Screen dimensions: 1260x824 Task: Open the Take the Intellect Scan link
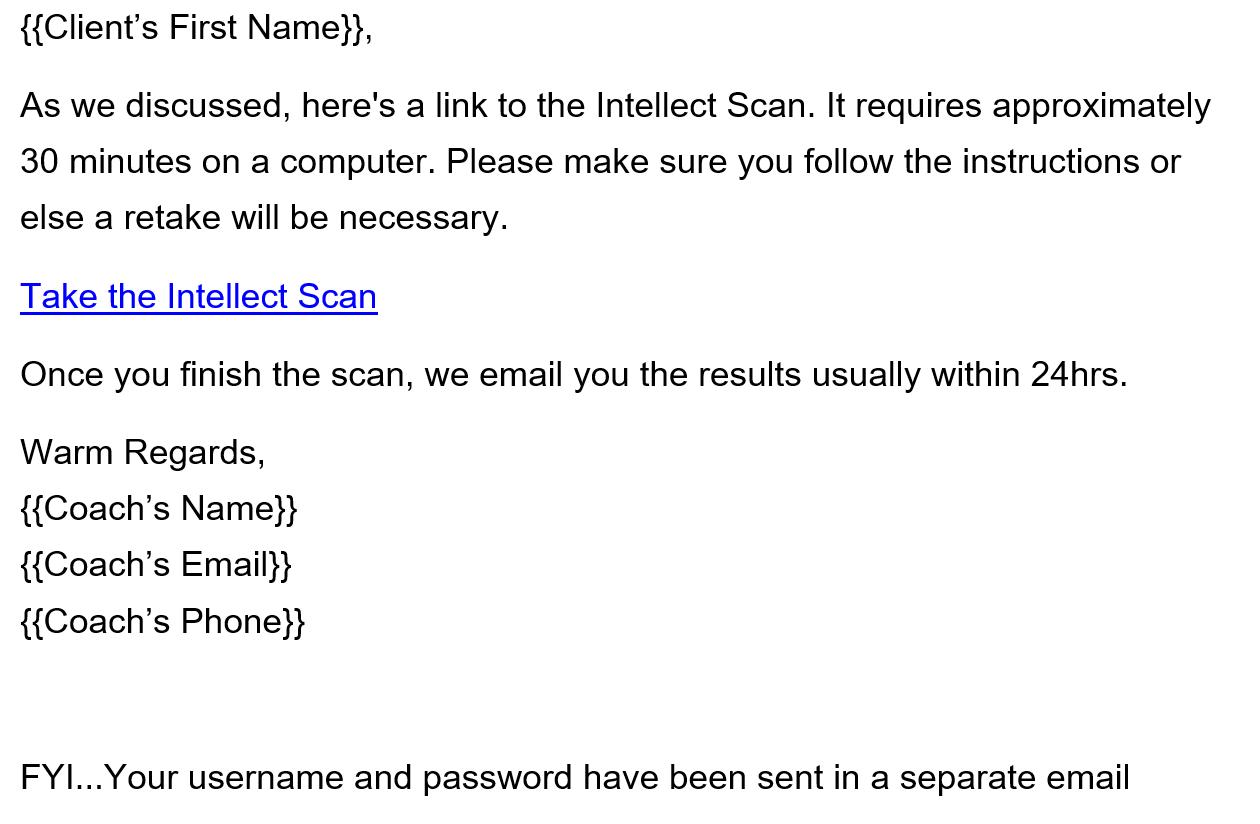pos(199,297)
